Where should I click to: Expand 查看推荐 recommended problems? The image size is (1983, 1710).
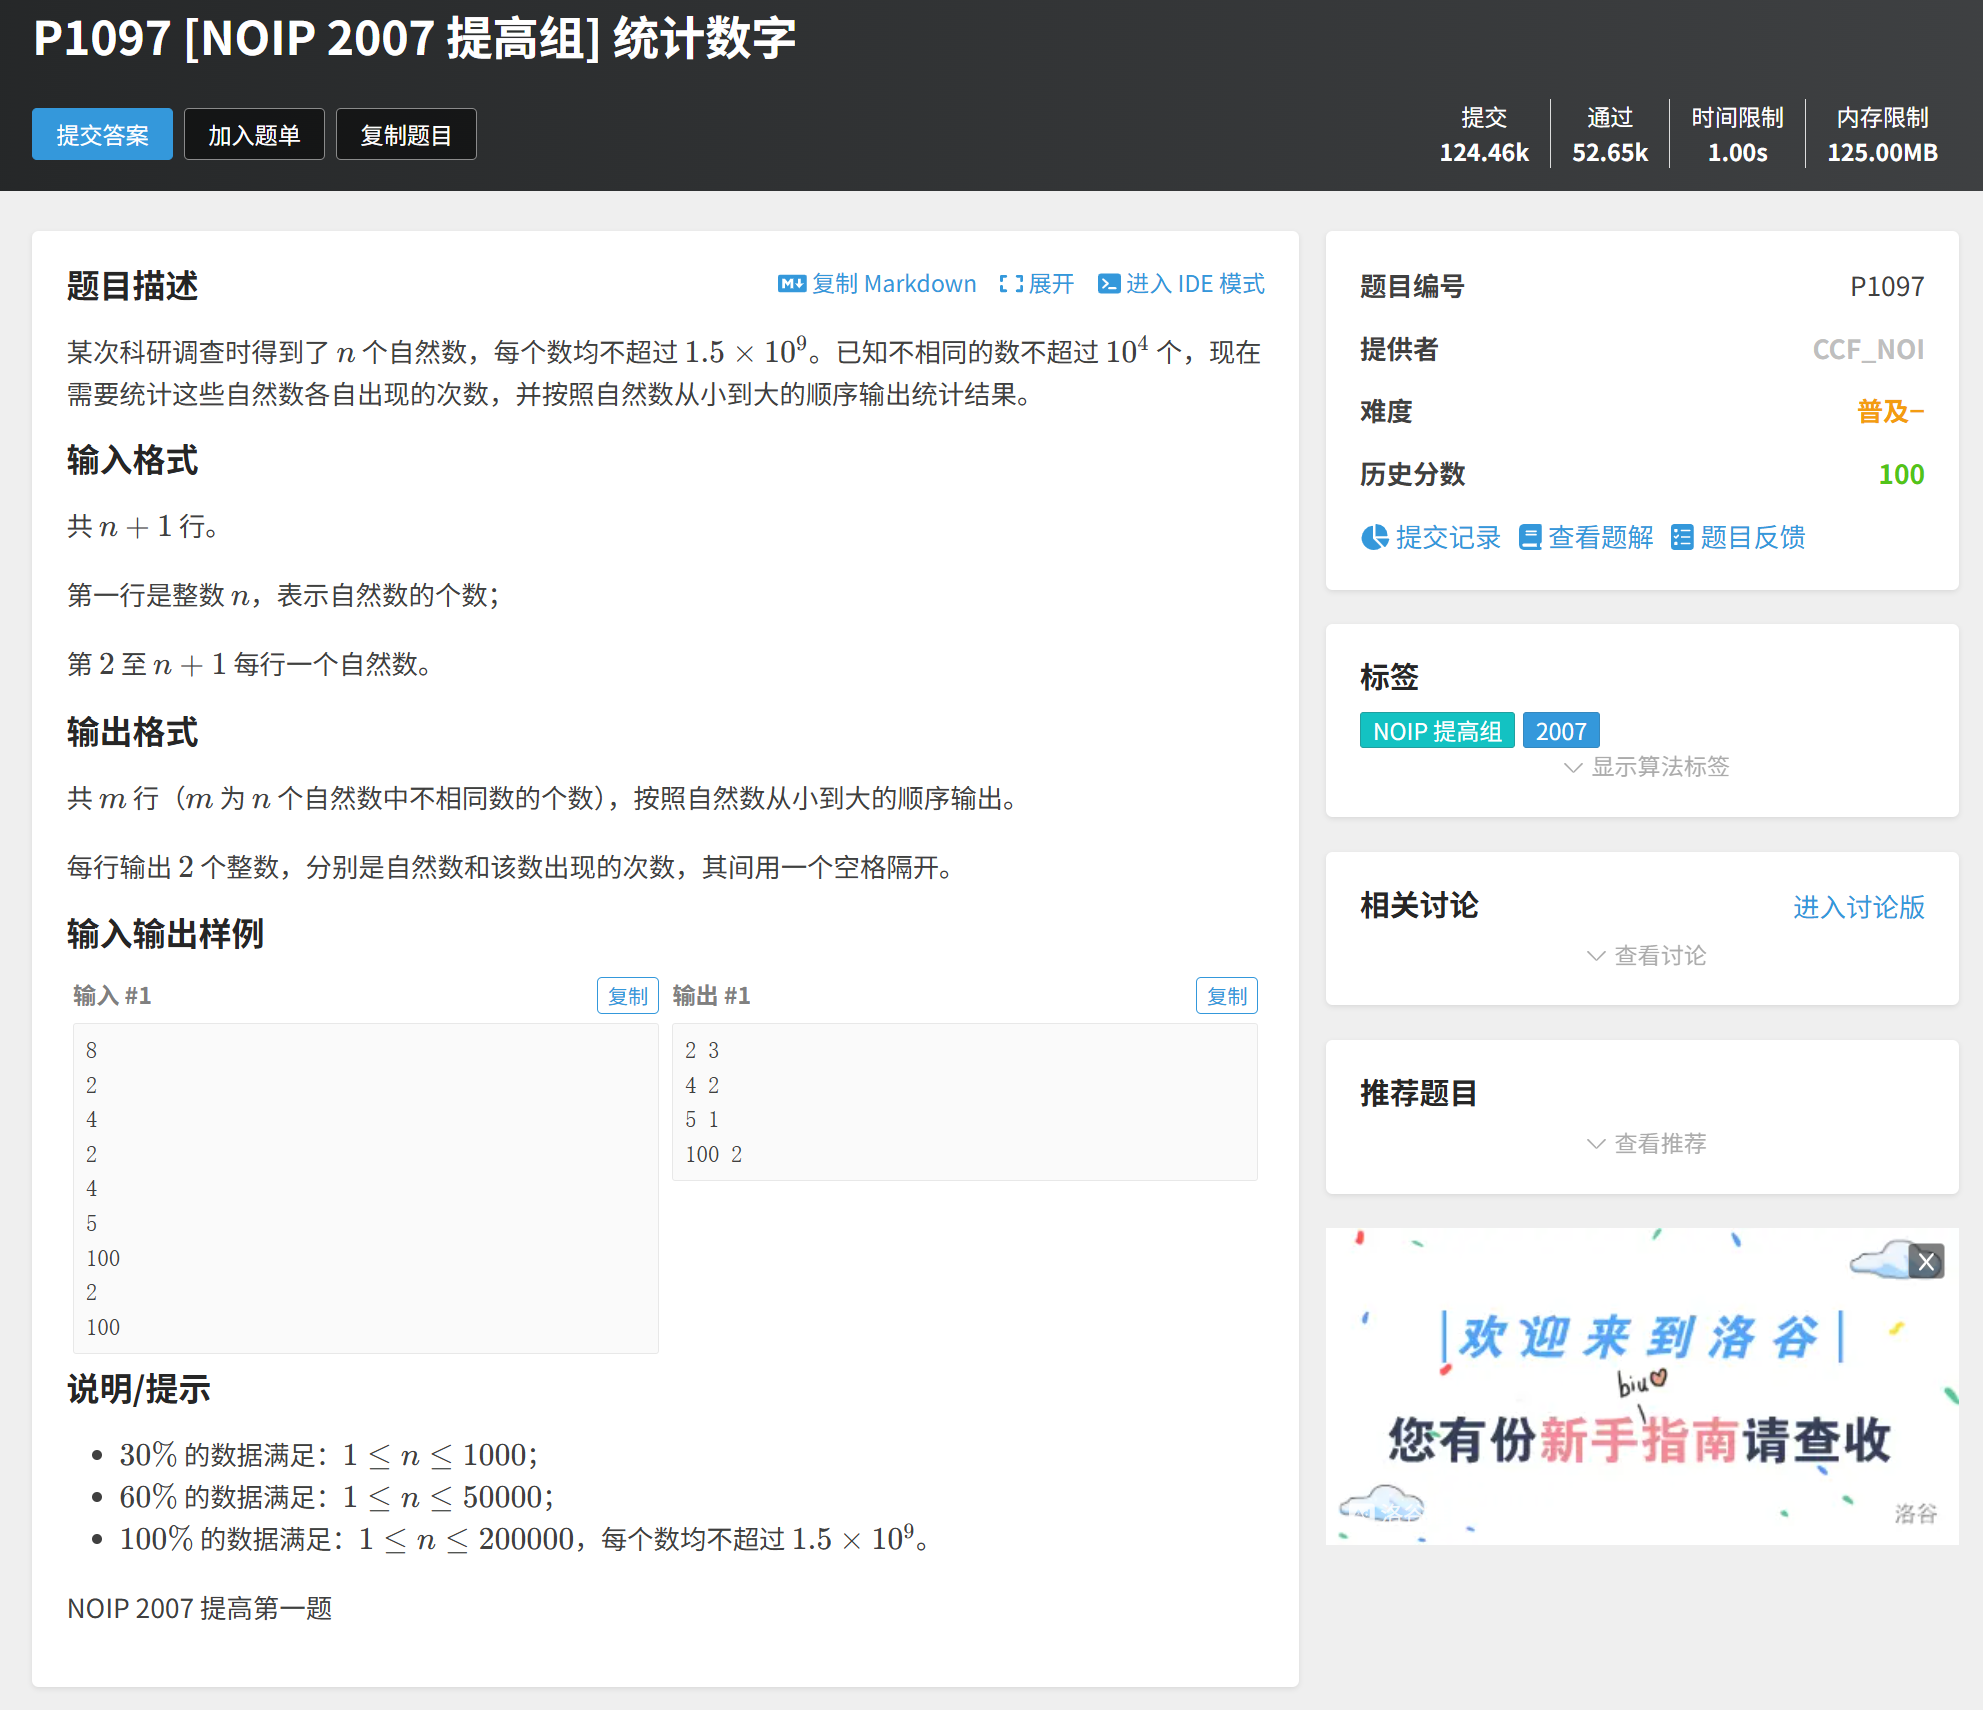coord(1646,1143)
